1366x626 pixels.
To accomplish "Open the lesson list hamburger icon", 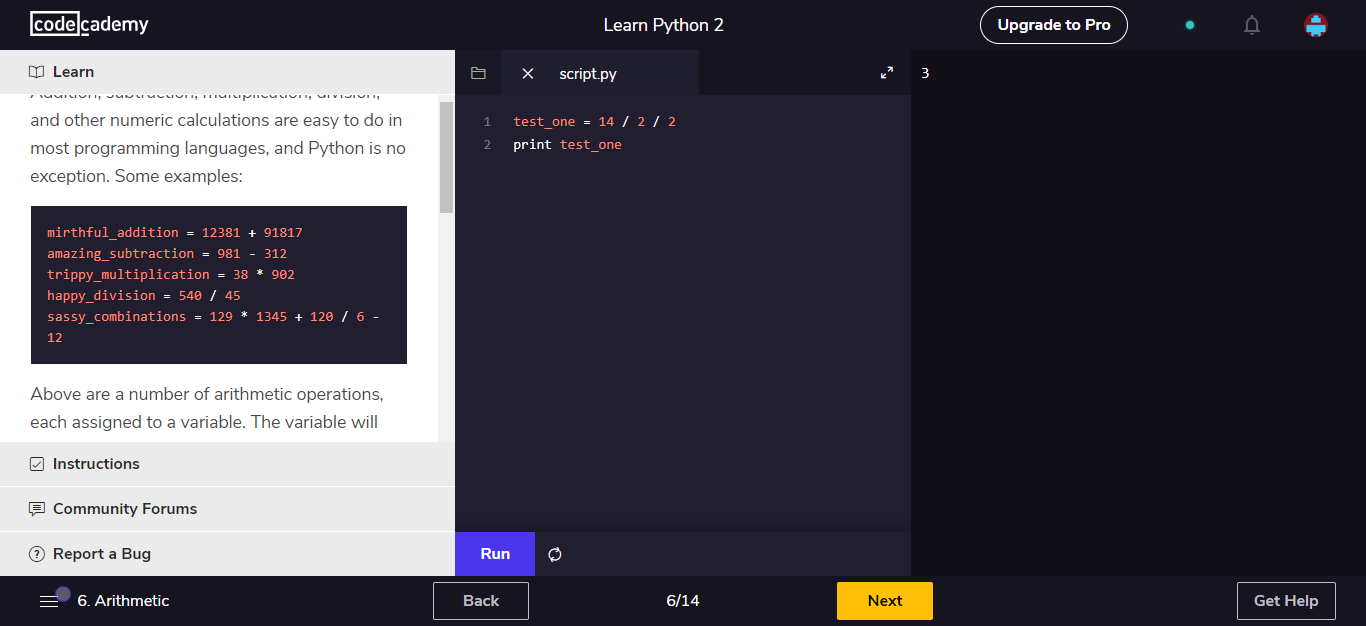I will (x=47, y=600).
